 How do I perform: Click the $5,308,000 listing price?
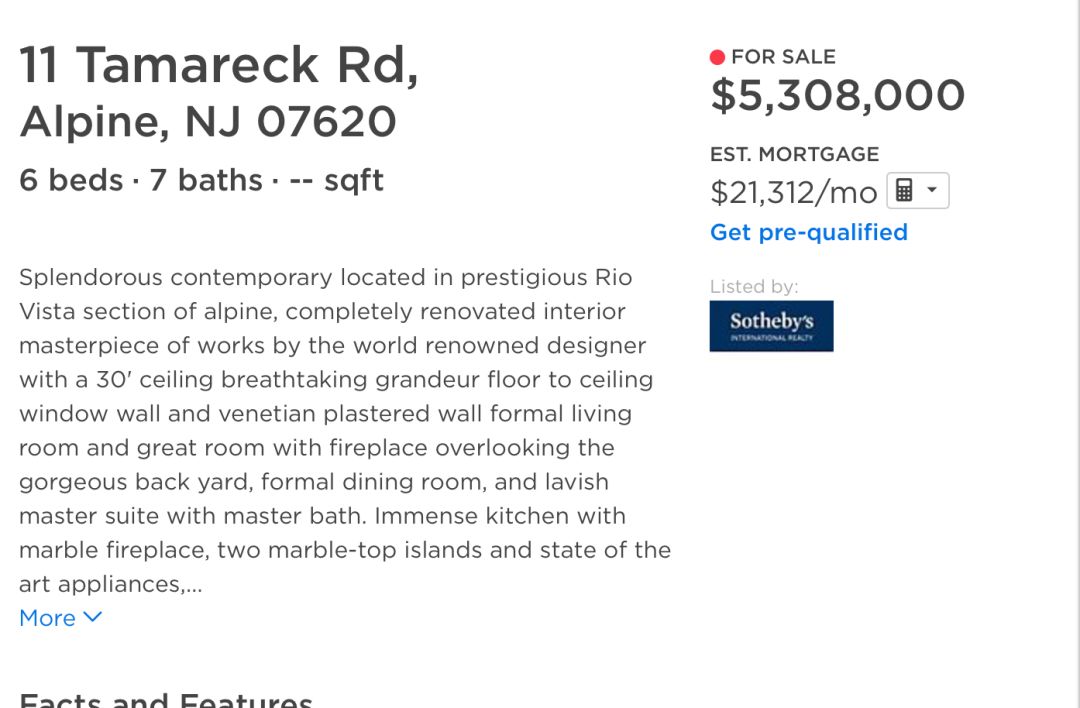838,95
